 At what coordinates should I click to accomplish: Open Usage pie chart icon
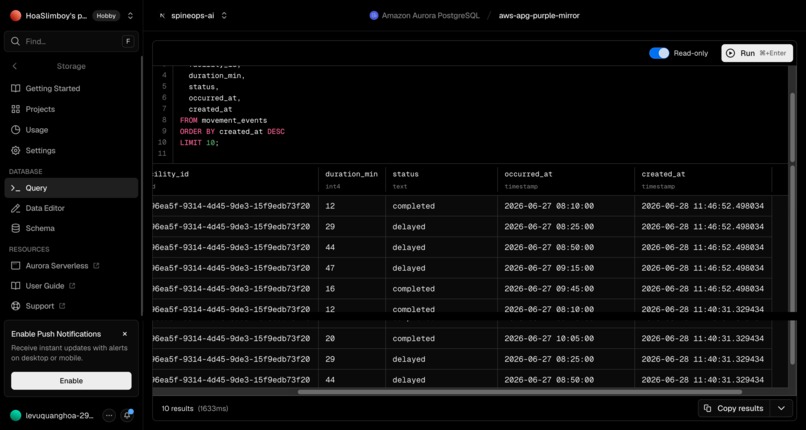pyautogui.click(x=16, y=130)
